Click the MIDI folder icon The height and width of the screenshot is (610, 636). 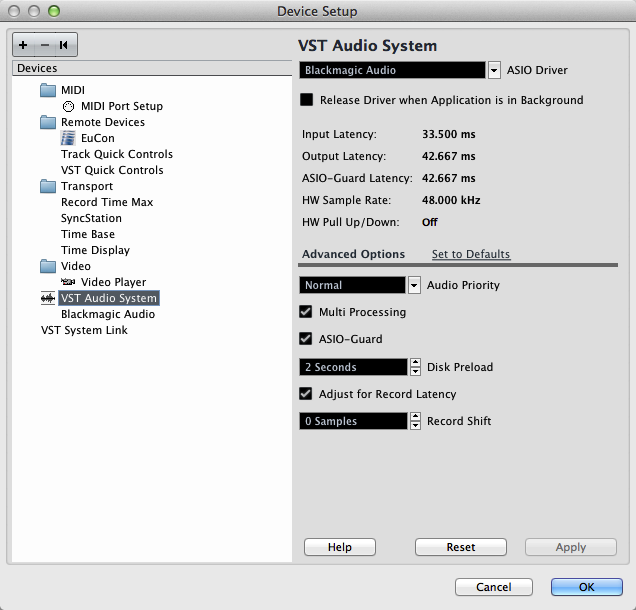49,90
